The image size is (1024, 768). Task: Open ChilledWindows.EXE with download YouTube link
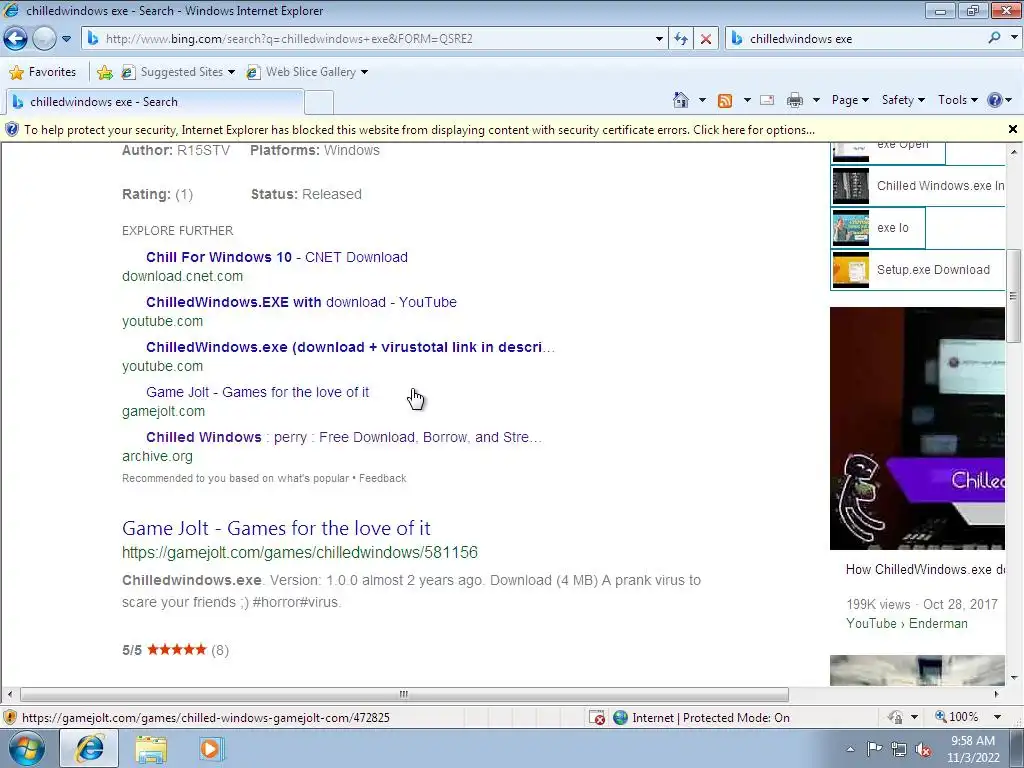301,302
